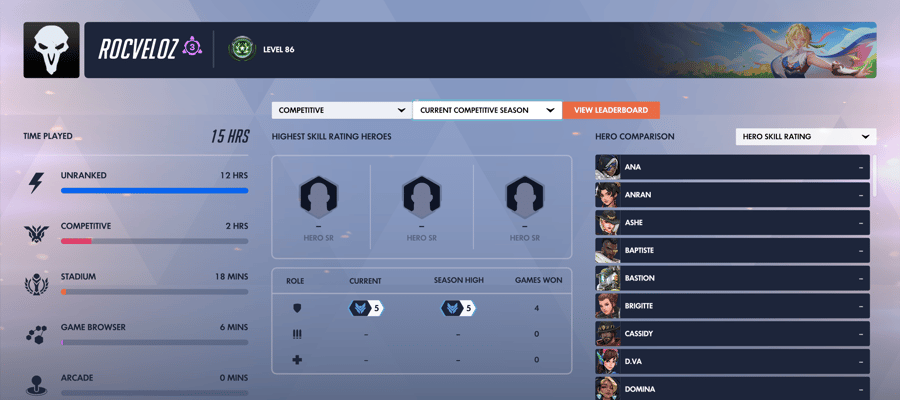The width and height of the screenshot is (900, 400).
Task: Click the Season High rank badge
Action: coord(458,308)
